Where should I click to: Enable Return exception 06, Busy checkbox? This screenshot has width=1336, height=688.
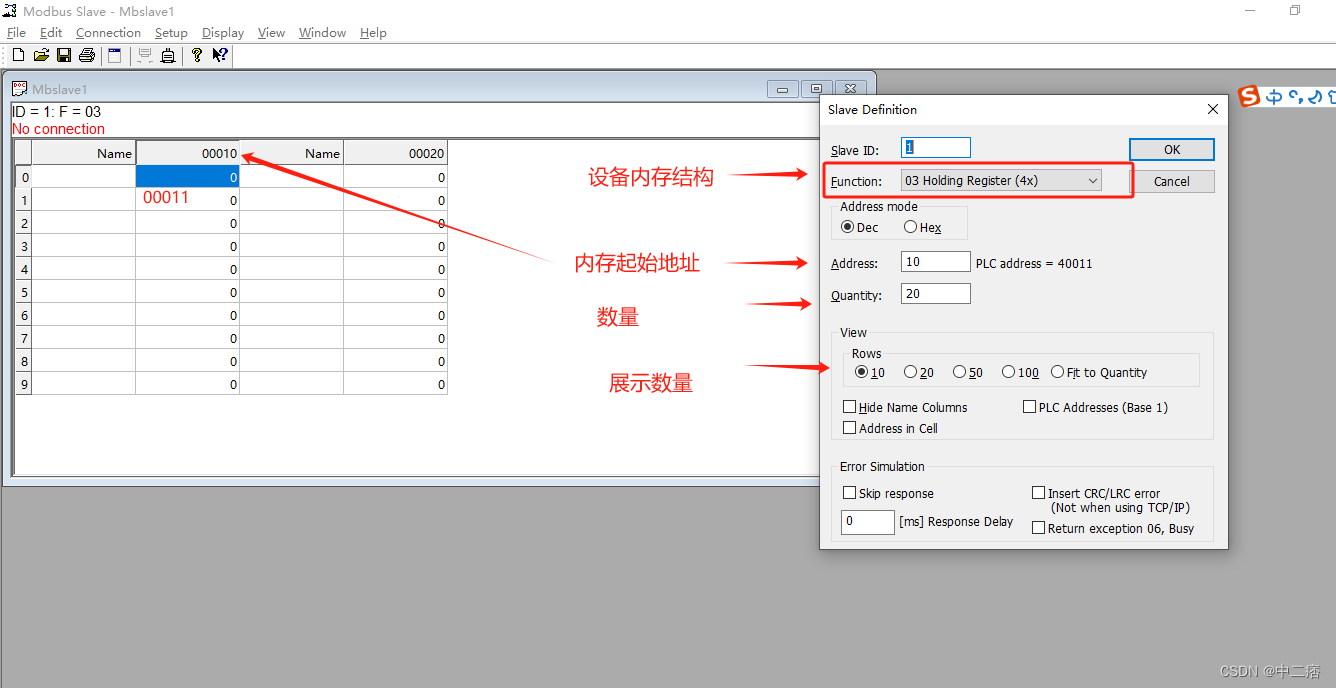point(1113,528)
